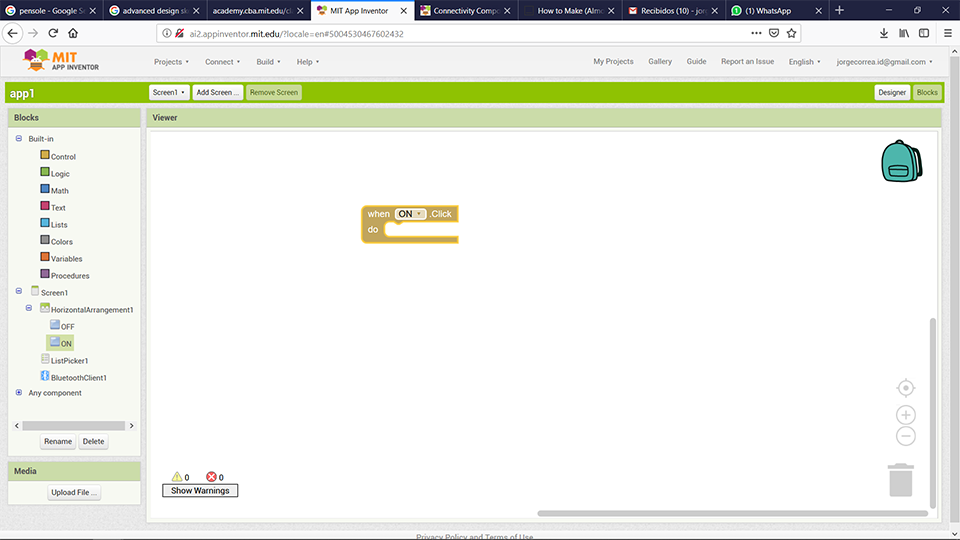This screenshot has height=540, width=960.
Task: Select the Procedures blocks color icon
Action: [45, 274]
